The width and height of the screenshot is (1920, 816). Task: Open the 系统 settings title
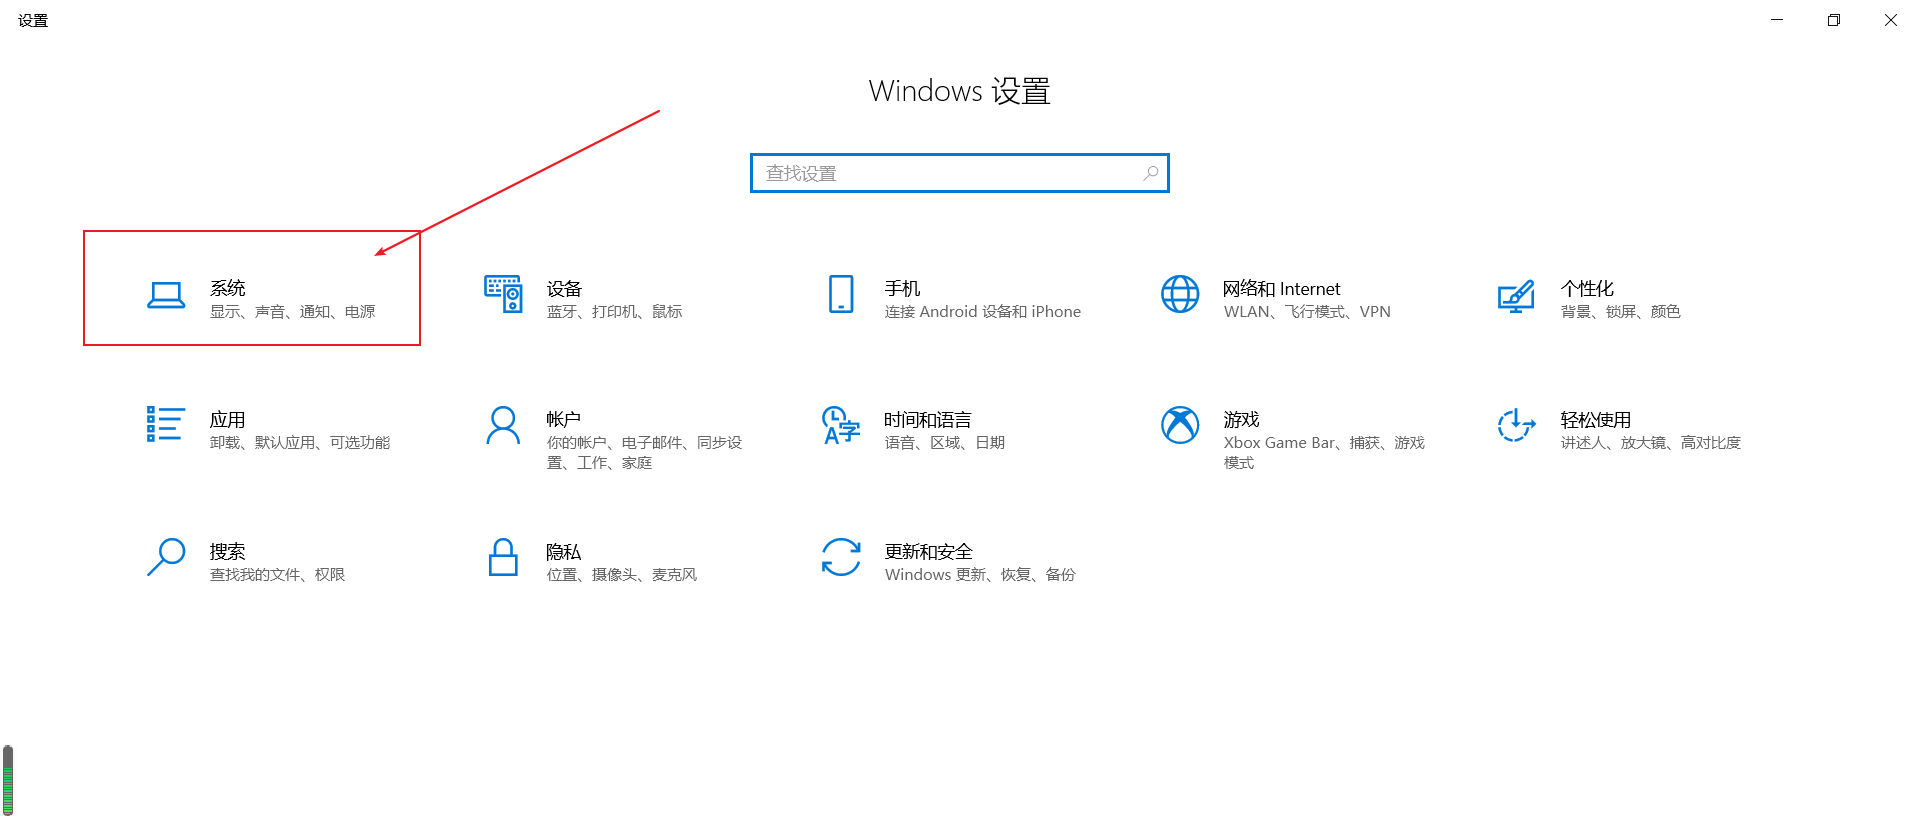pyautogui.click(x=227, y=288)
